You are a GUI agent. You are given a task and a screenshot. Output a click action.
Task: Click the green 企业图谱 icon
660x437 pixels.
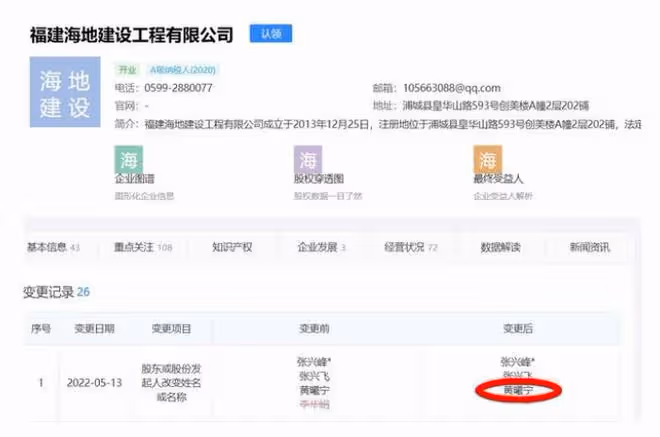[x=128, y=160]
